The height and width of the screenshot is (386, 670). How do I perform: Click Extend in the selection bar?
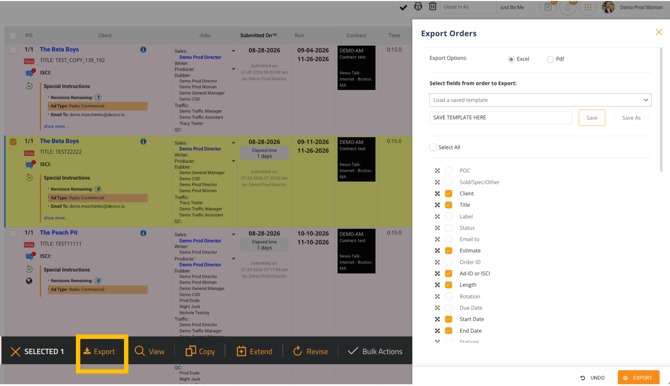pos(254,351)
